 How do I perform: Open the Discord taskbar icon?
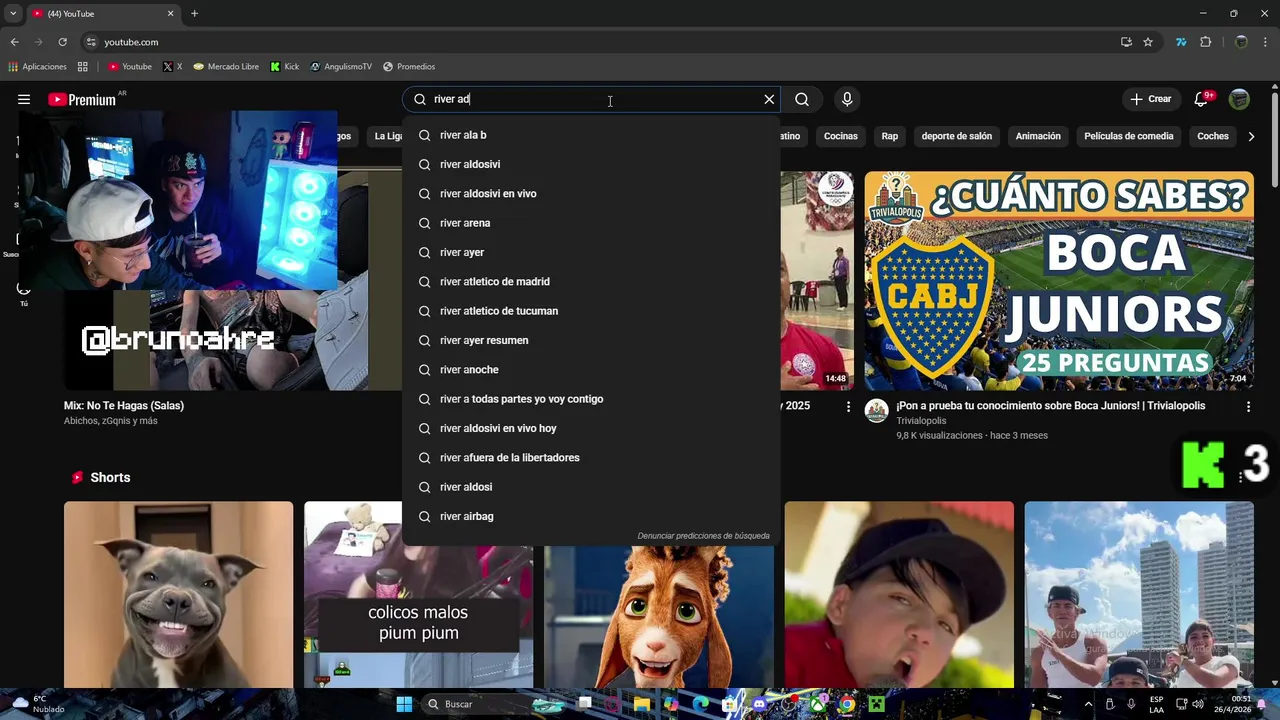click(760, 704)
